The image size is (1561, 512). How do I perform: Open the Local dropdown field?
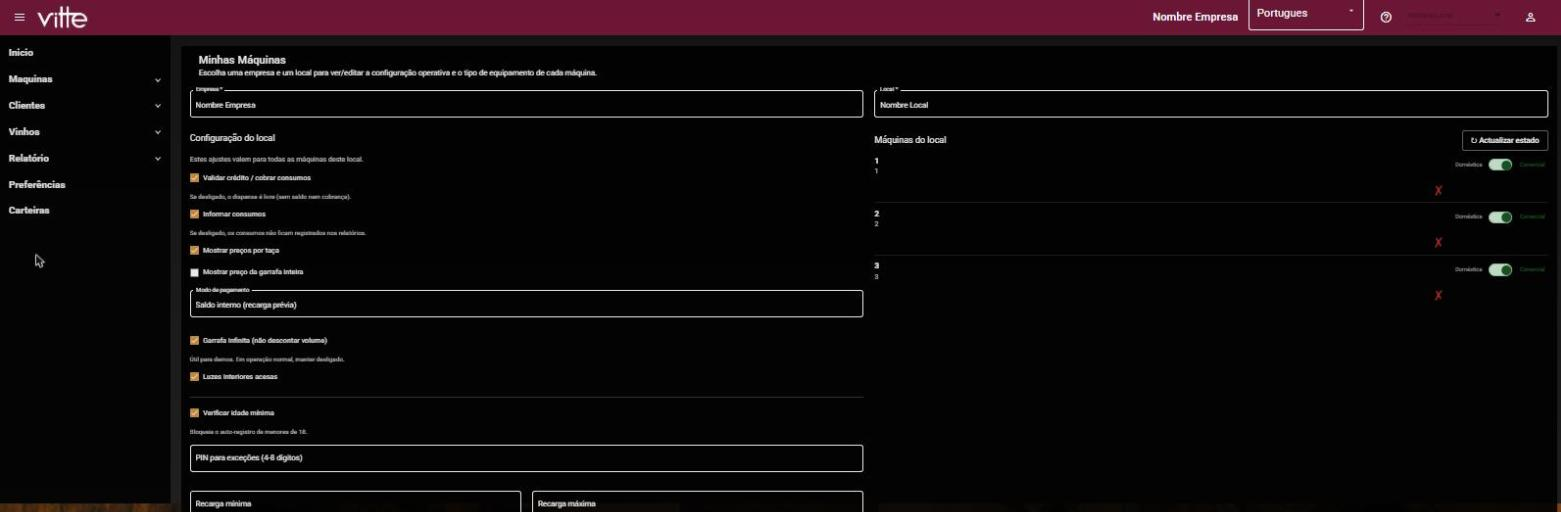[1212, 104]
